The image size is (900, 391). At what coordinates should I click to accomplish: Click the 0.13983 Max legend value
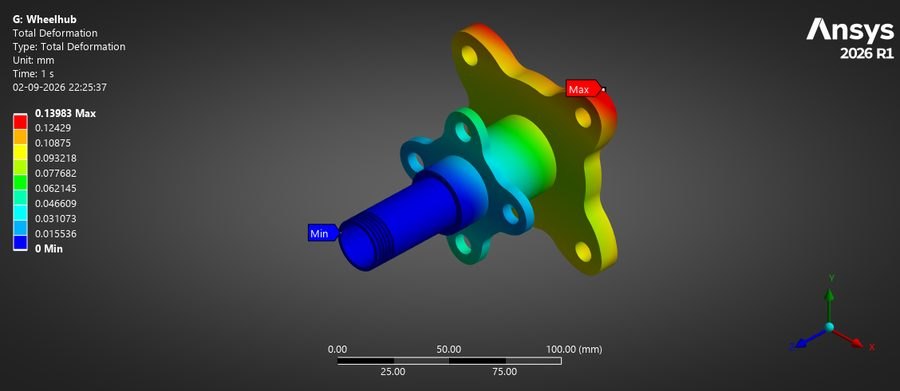65,114
